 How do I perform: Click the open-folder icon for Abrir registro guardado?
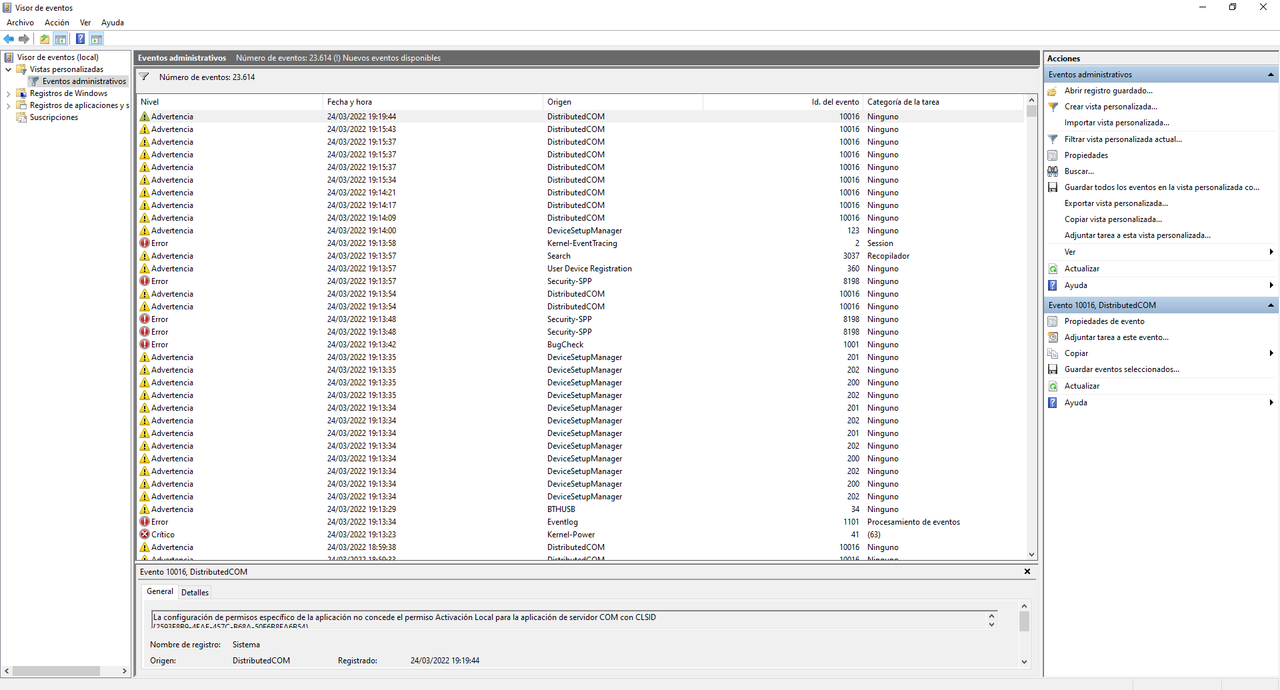pyautogui.click(x=1053, y=91)
